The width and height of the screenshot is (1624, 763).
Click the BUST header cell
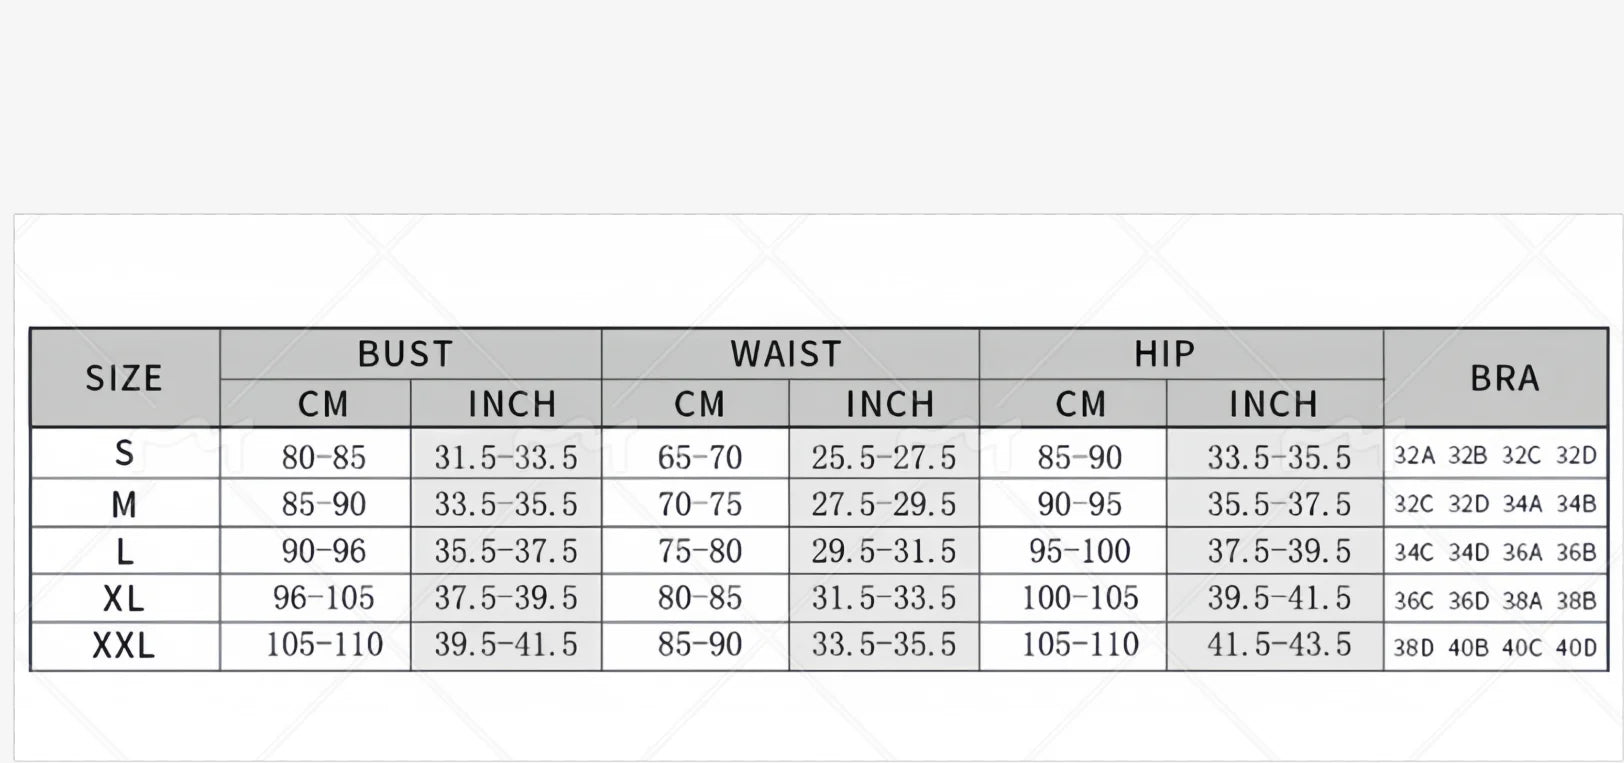coord(406,354)
